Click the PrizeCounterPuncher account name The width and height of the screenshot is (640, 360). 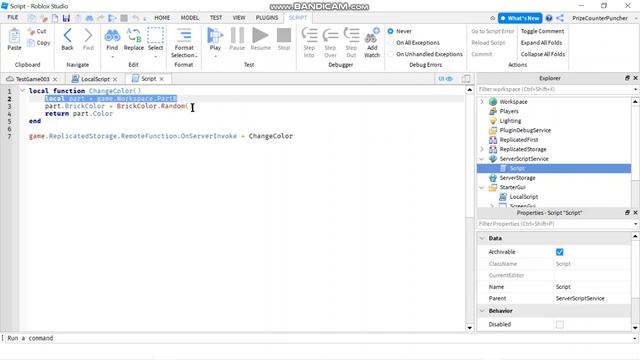[x=600, y=18]
